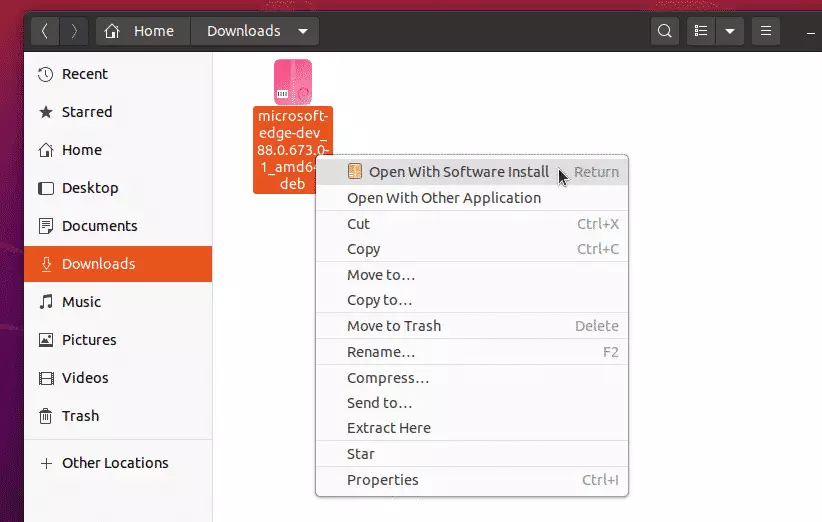822x522 pixels.
Task: Choose Open With Other Application
Action: point(472,198)
